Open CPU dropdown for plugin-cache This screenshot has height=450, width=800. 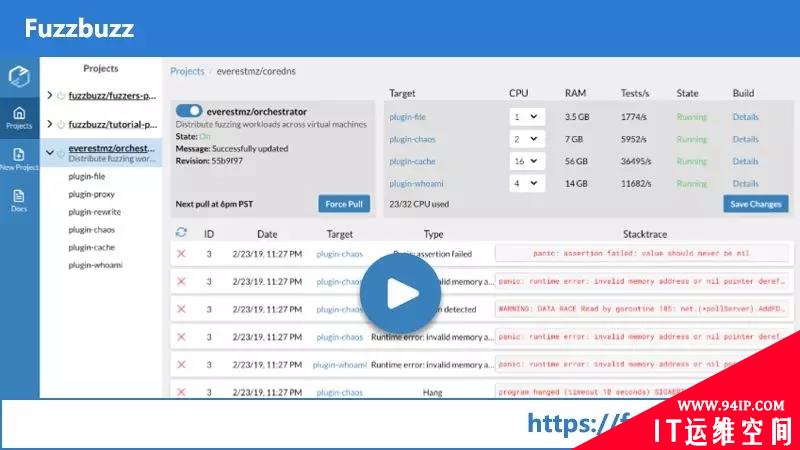point(527,161)
